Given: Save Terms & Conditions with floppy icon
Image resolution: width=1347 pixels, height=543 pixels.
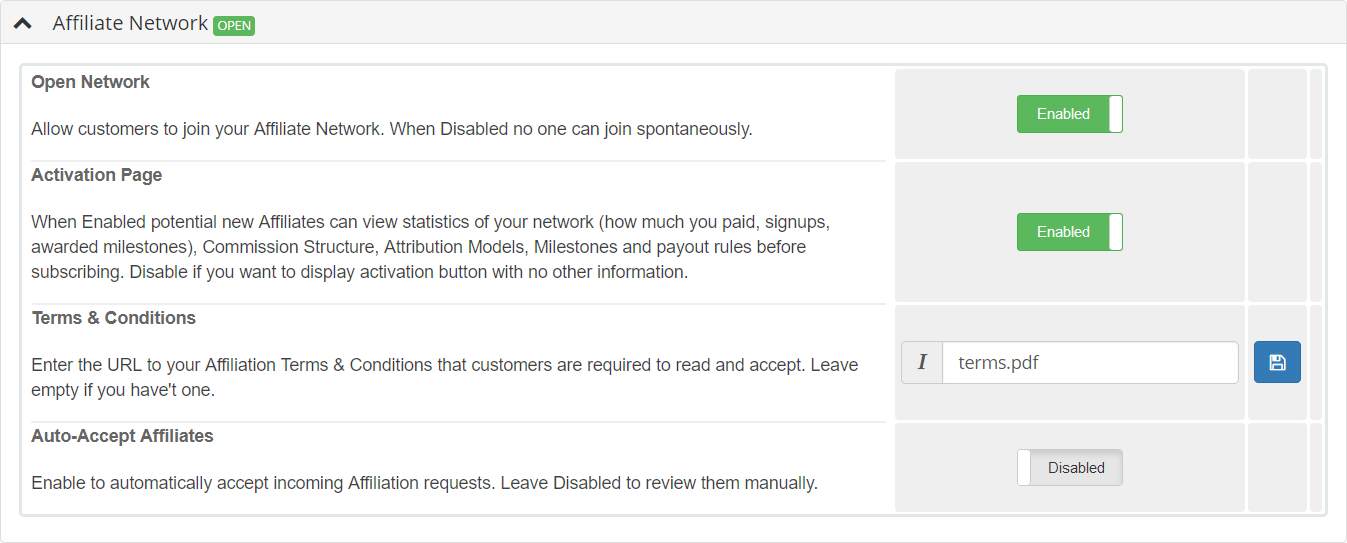Looking at the screenshot, I should click(1277, 362).
